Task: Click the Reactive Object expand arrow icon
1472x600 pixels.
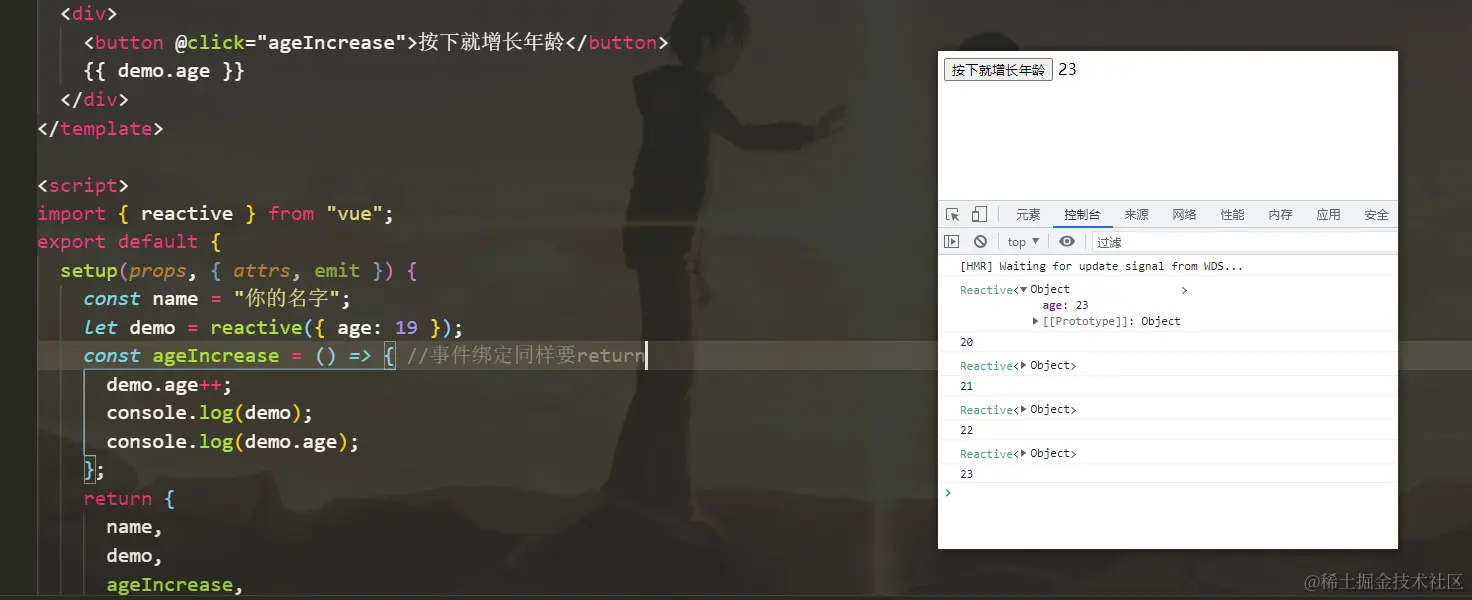Action: pos(1023,289)
